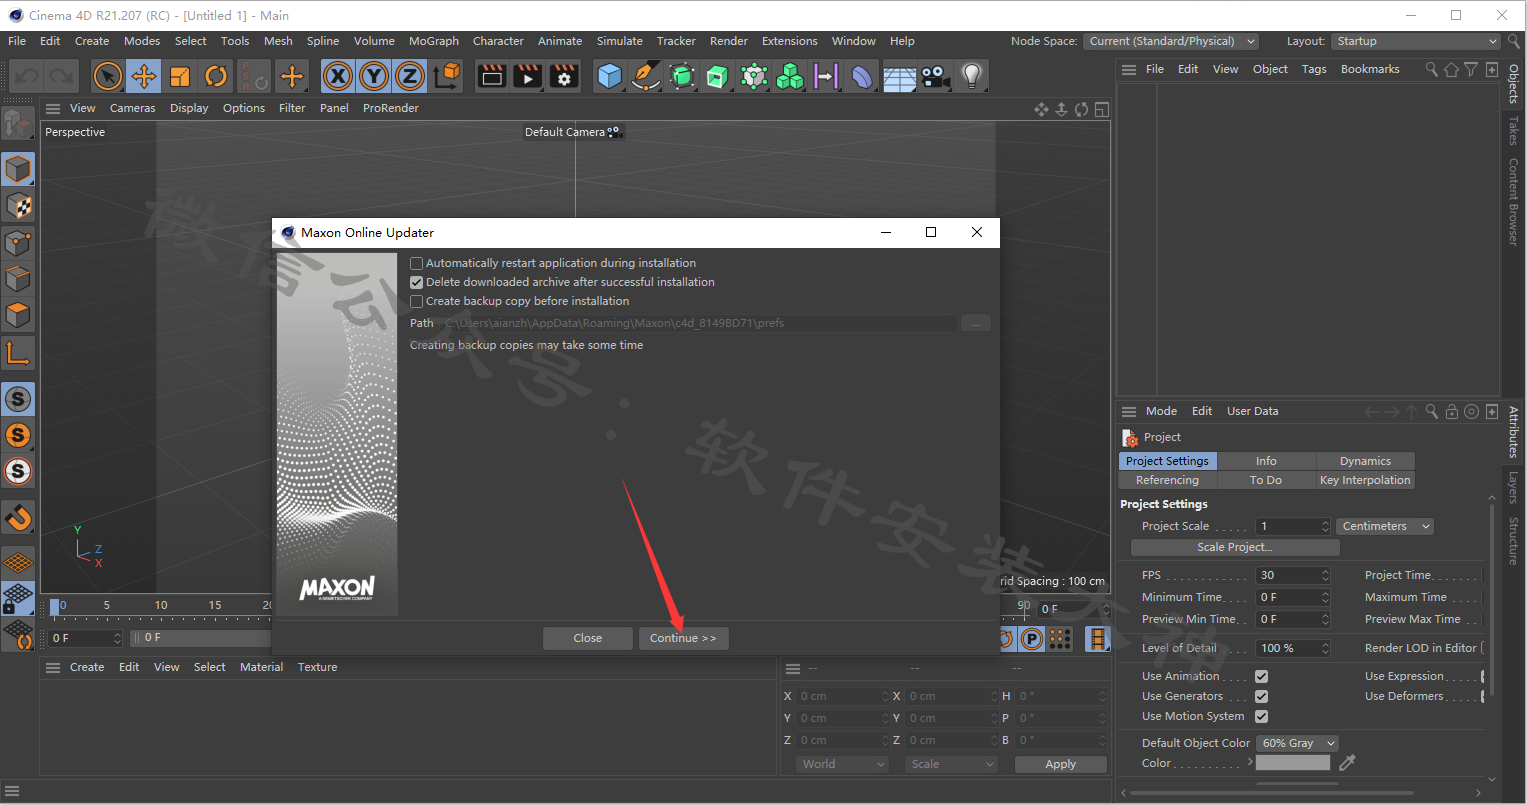Viewport: 1527px width, 805px height.
Task: Step the FPS value spinner
Action: click(1325, 575)
